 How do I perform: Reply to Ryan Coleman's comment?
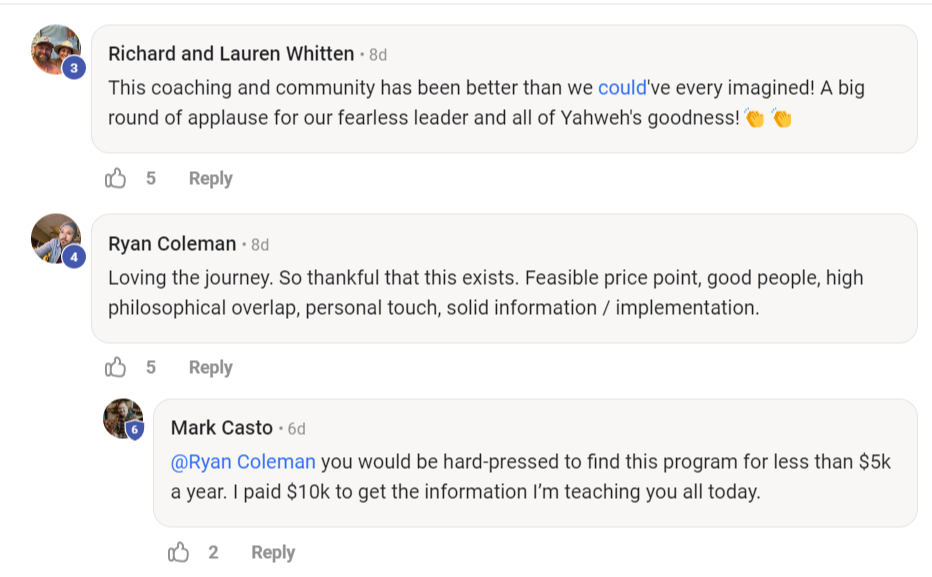(210, 367)
